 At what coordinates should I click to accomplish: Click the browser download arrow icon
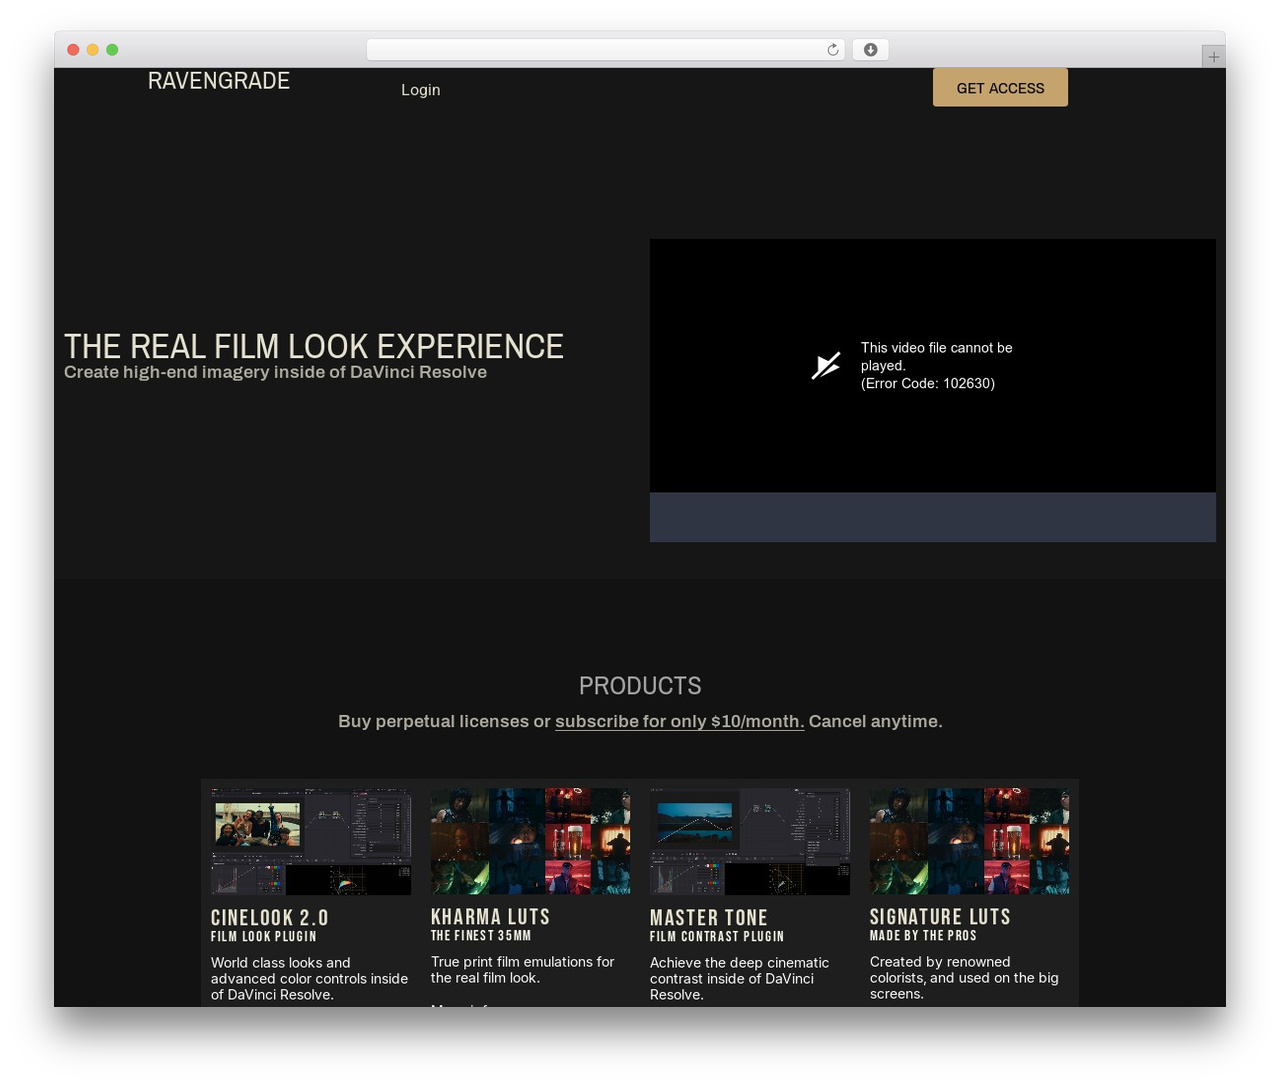(870, 50)
